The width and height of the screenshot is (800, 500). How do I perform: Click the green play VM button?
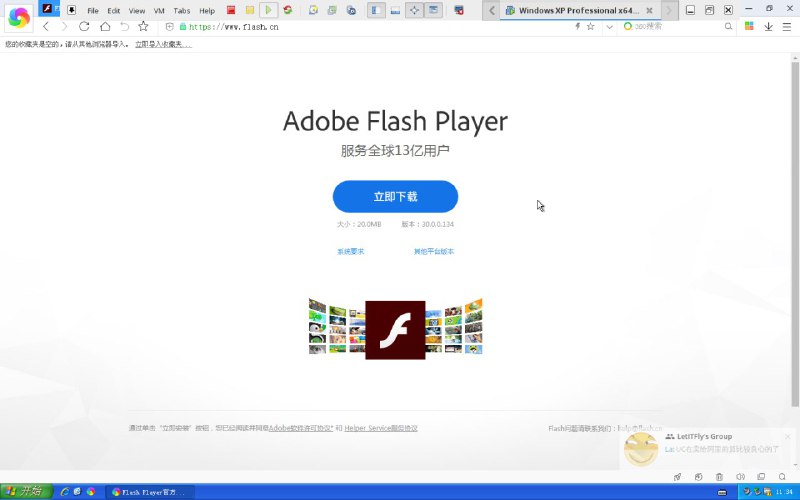pos(268,10)
